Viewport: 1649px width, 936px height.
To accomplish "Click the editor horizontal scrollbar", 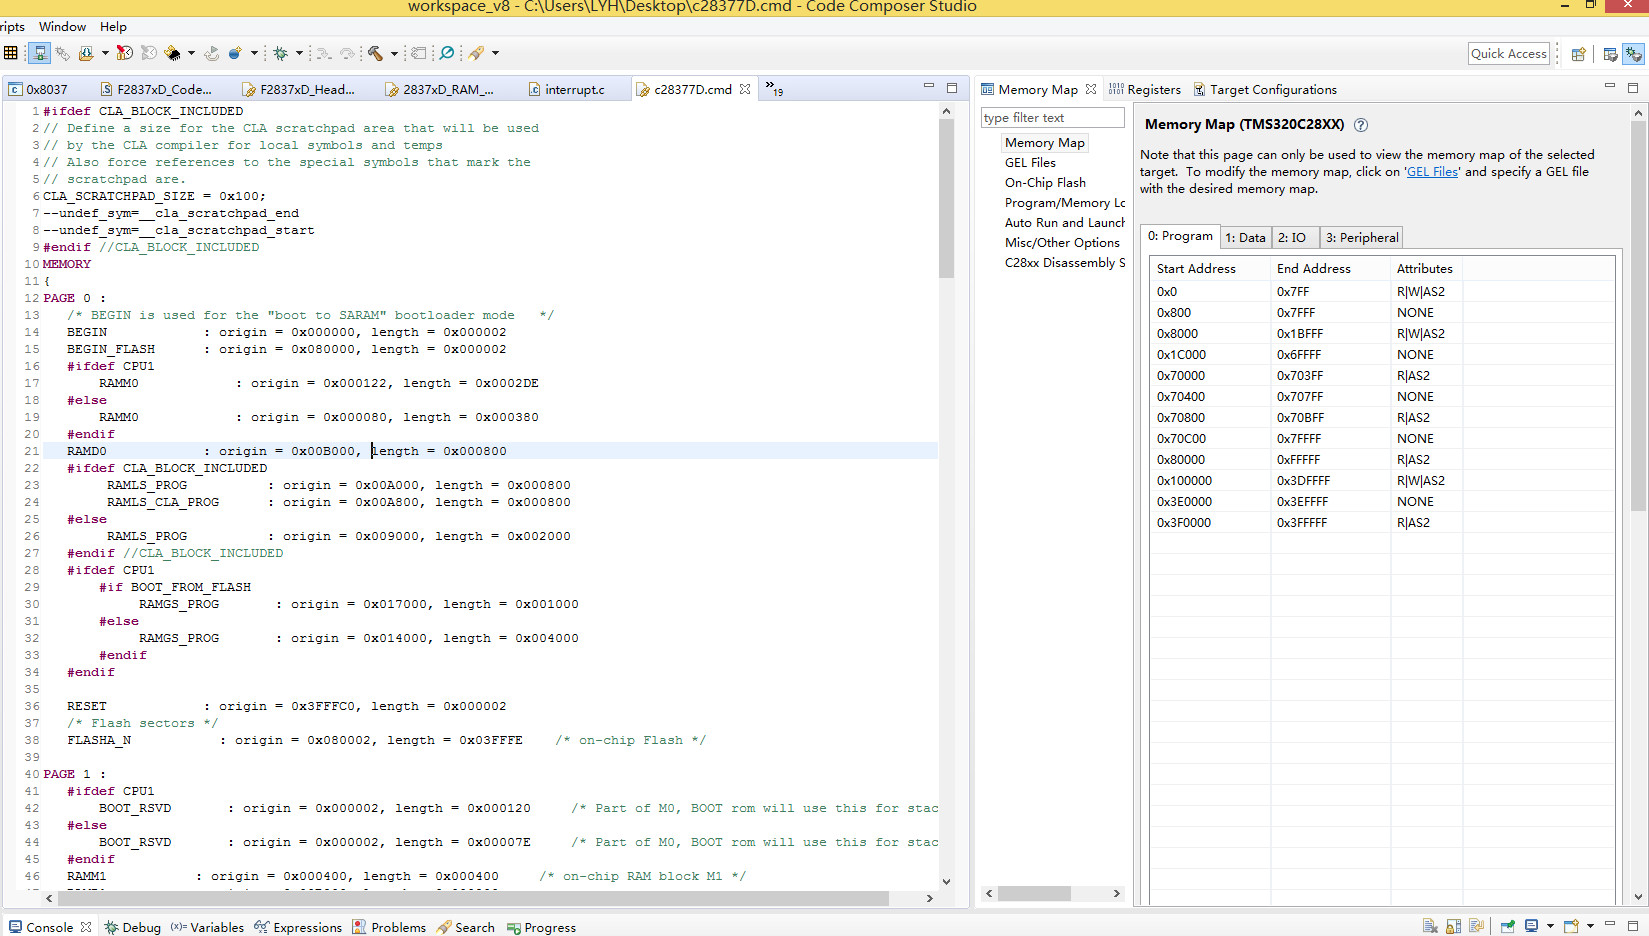I will click(x=470, y=898).
